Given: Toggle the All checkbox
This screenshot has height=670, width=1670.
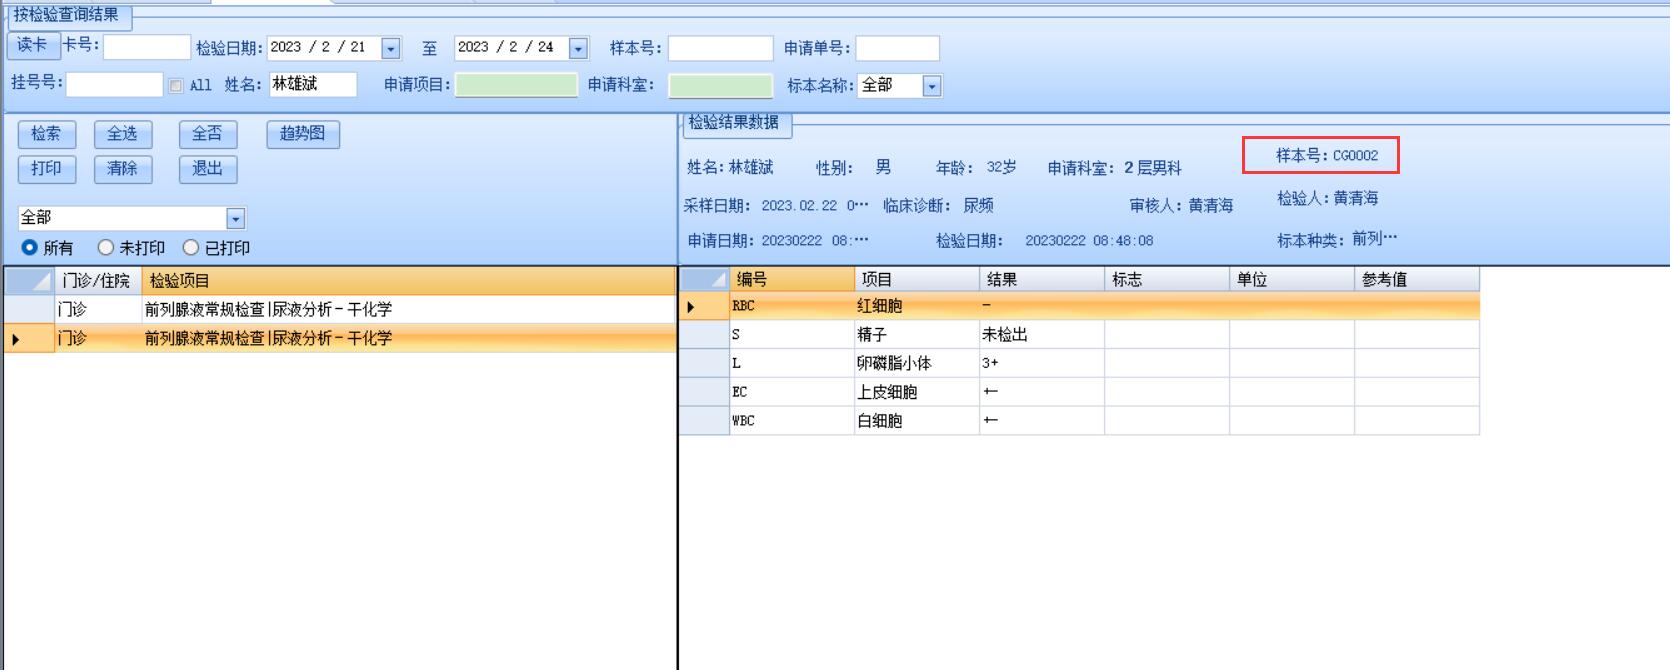Looking at the screenshot, I should [176, 86].
